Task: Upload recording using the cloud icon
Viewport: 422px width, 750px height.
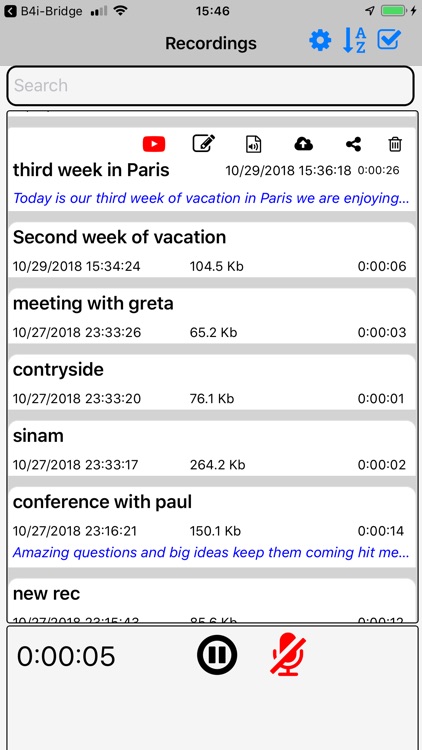Action: pos(303,143)
